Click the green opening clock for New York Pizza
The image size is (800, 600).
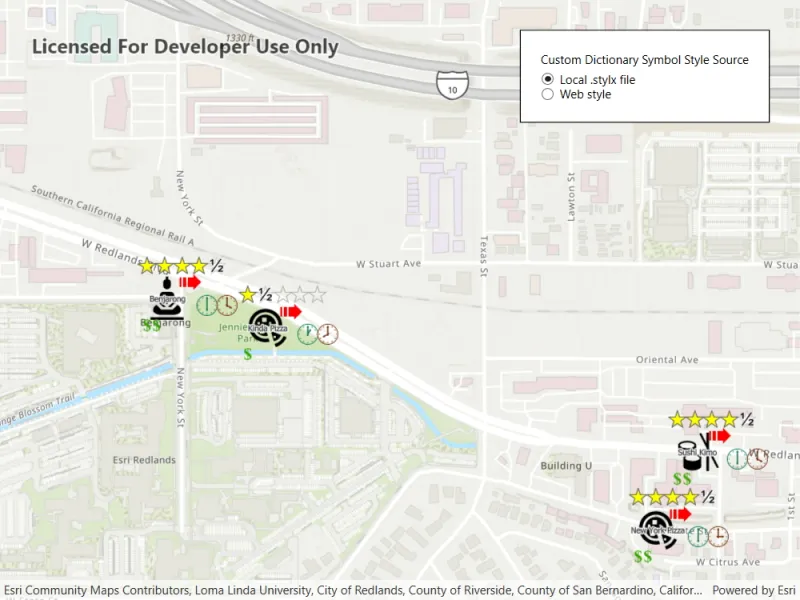[x=697, y=536]
